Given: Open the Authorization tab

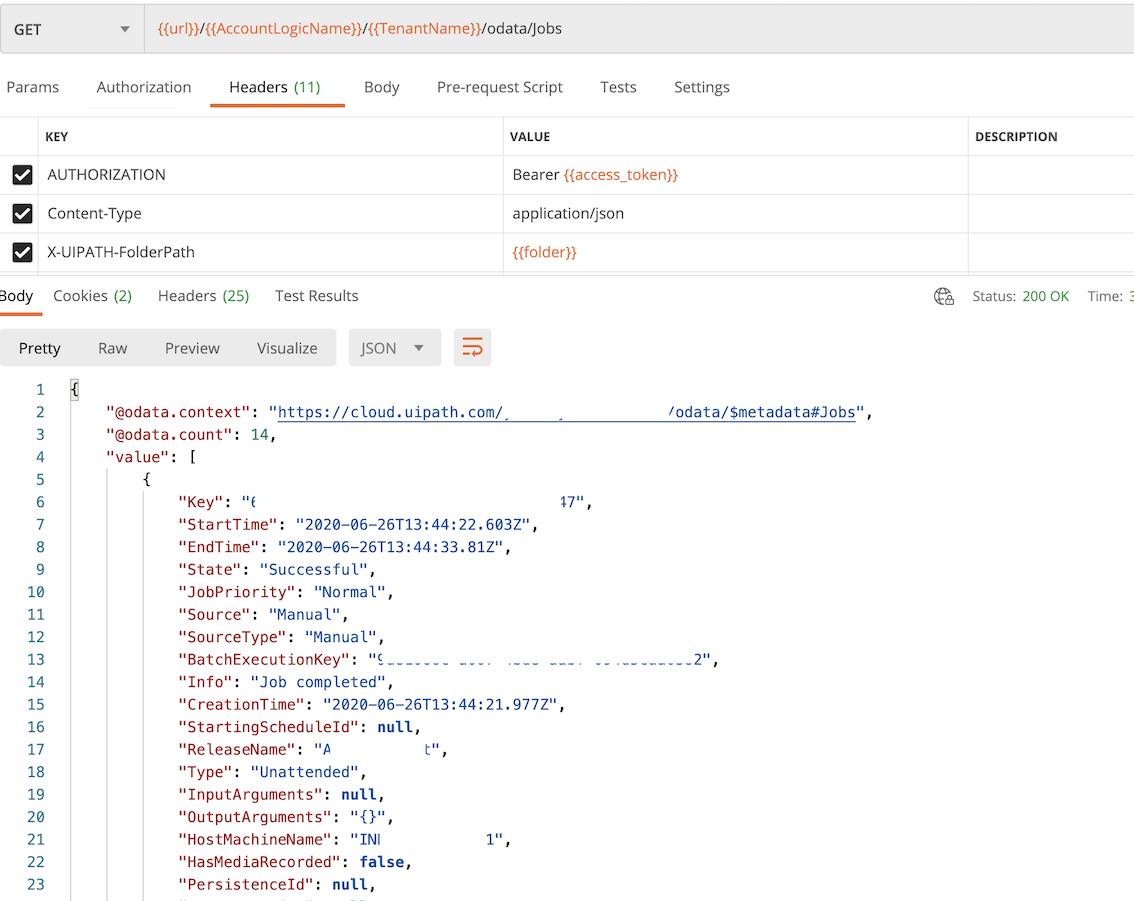Looking at the screenshot, I should [x=144, y=87].
